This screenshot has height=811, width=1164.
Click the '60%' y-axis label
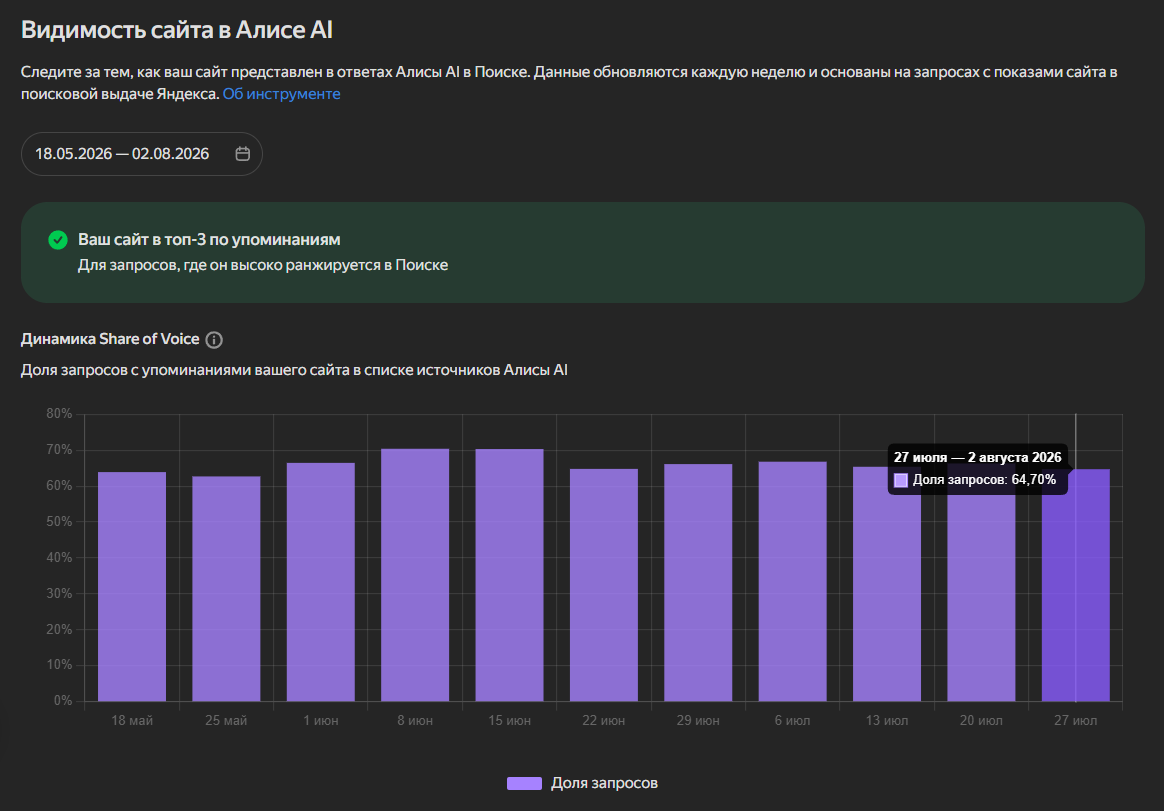coord(59,486)
